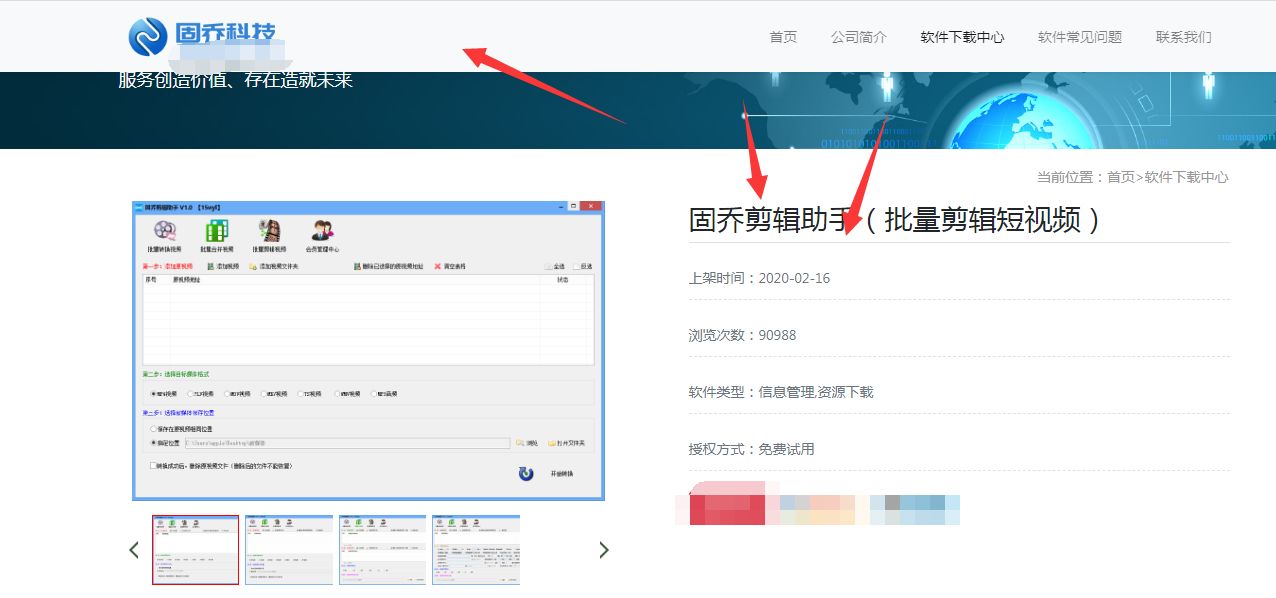This screenshot has width=1276, height=598.
Task: Expand next thumbnails with the right arrow
Action: pyautogui.click(x=604, y=549)
